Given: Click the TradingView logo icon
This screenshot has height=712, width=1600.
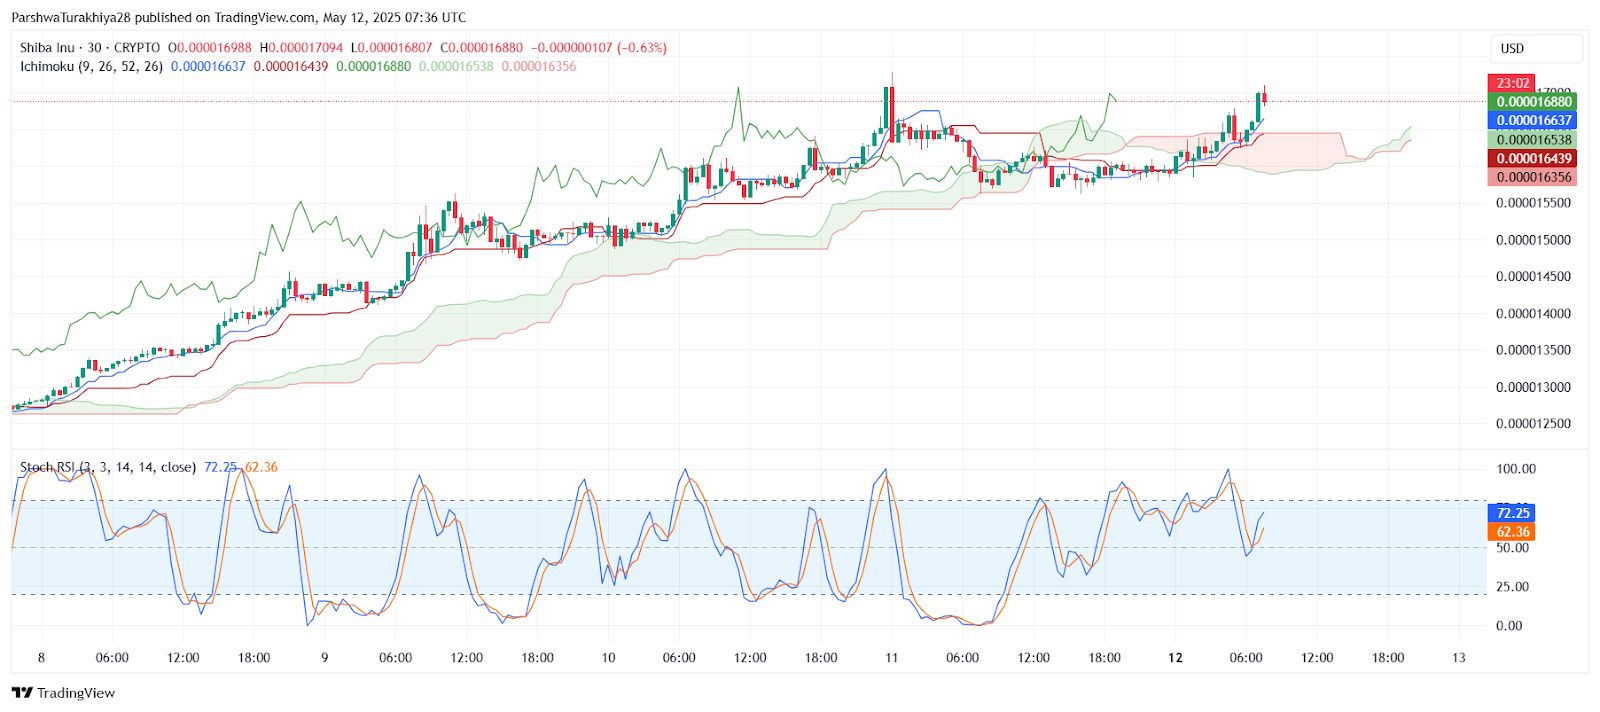Looking at the screenshot, I should tap(22, 693).
